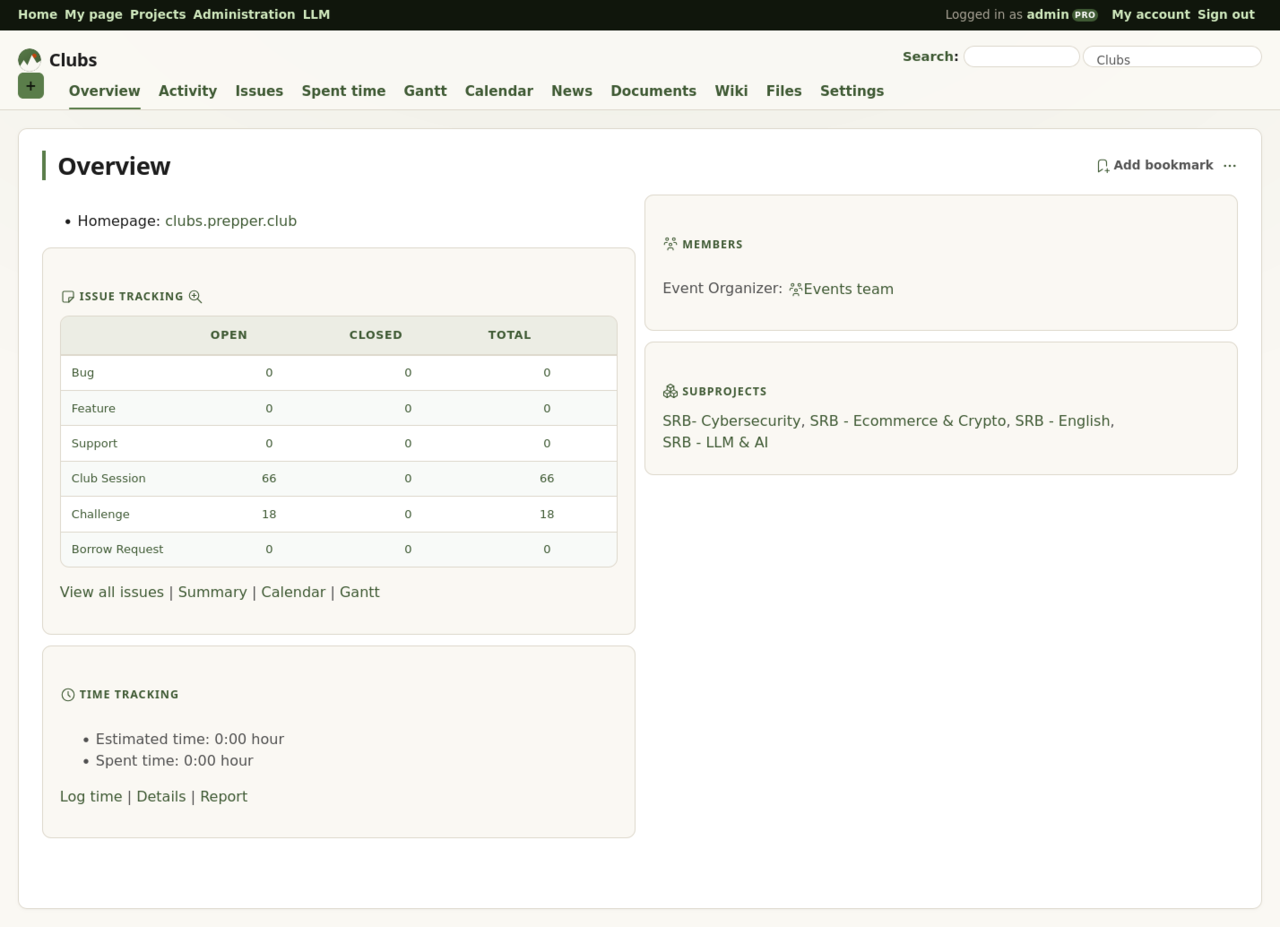
Task: Open the Clubs project jump dropdown
Action: [x=1172, y=57]
